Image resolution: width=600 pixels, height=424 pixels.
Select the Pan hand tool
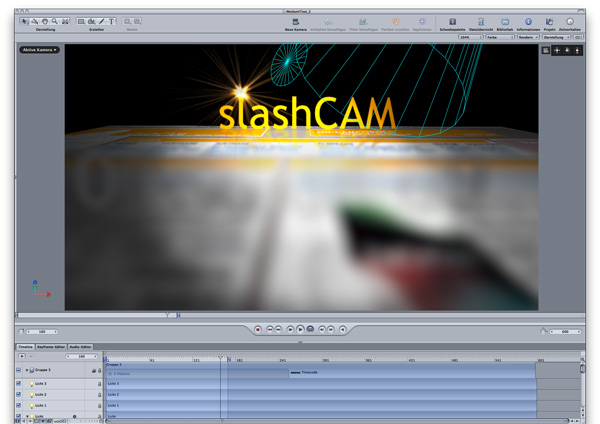point(45,21)
